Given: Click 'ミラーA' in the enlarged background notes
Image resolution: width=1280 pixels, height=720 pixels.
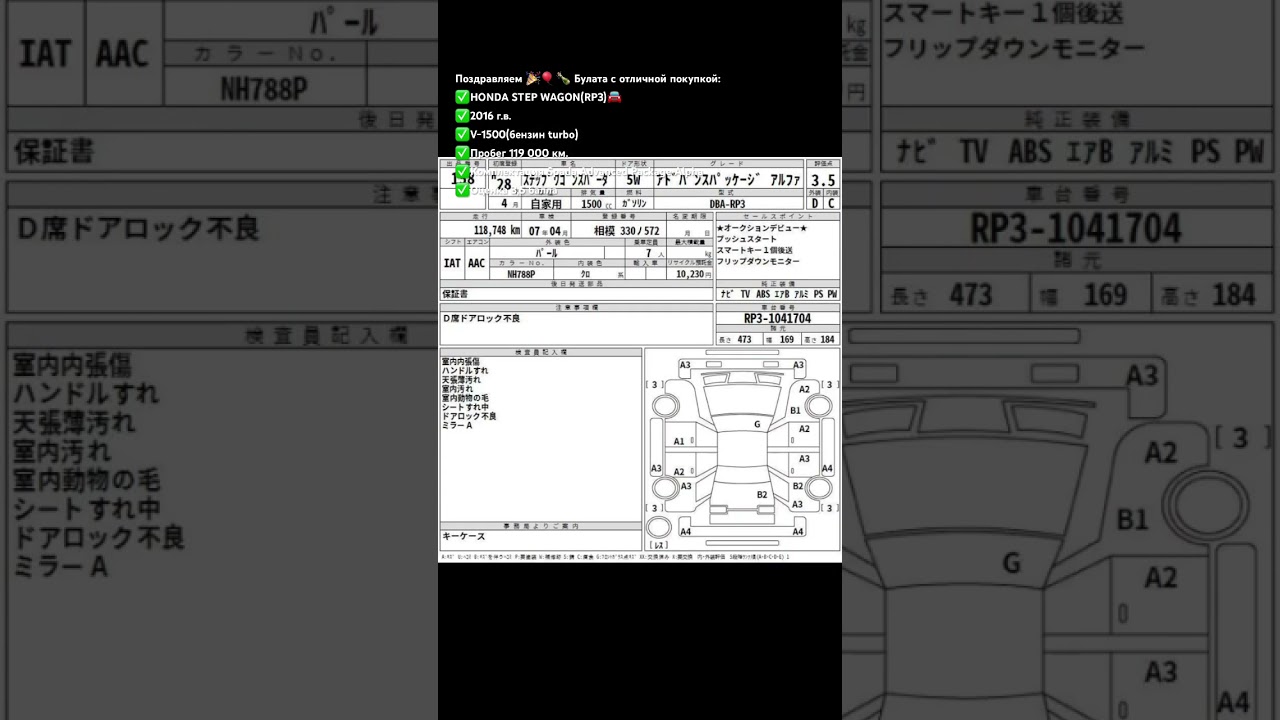Looking at the screenshot, I should coord(60,566).
